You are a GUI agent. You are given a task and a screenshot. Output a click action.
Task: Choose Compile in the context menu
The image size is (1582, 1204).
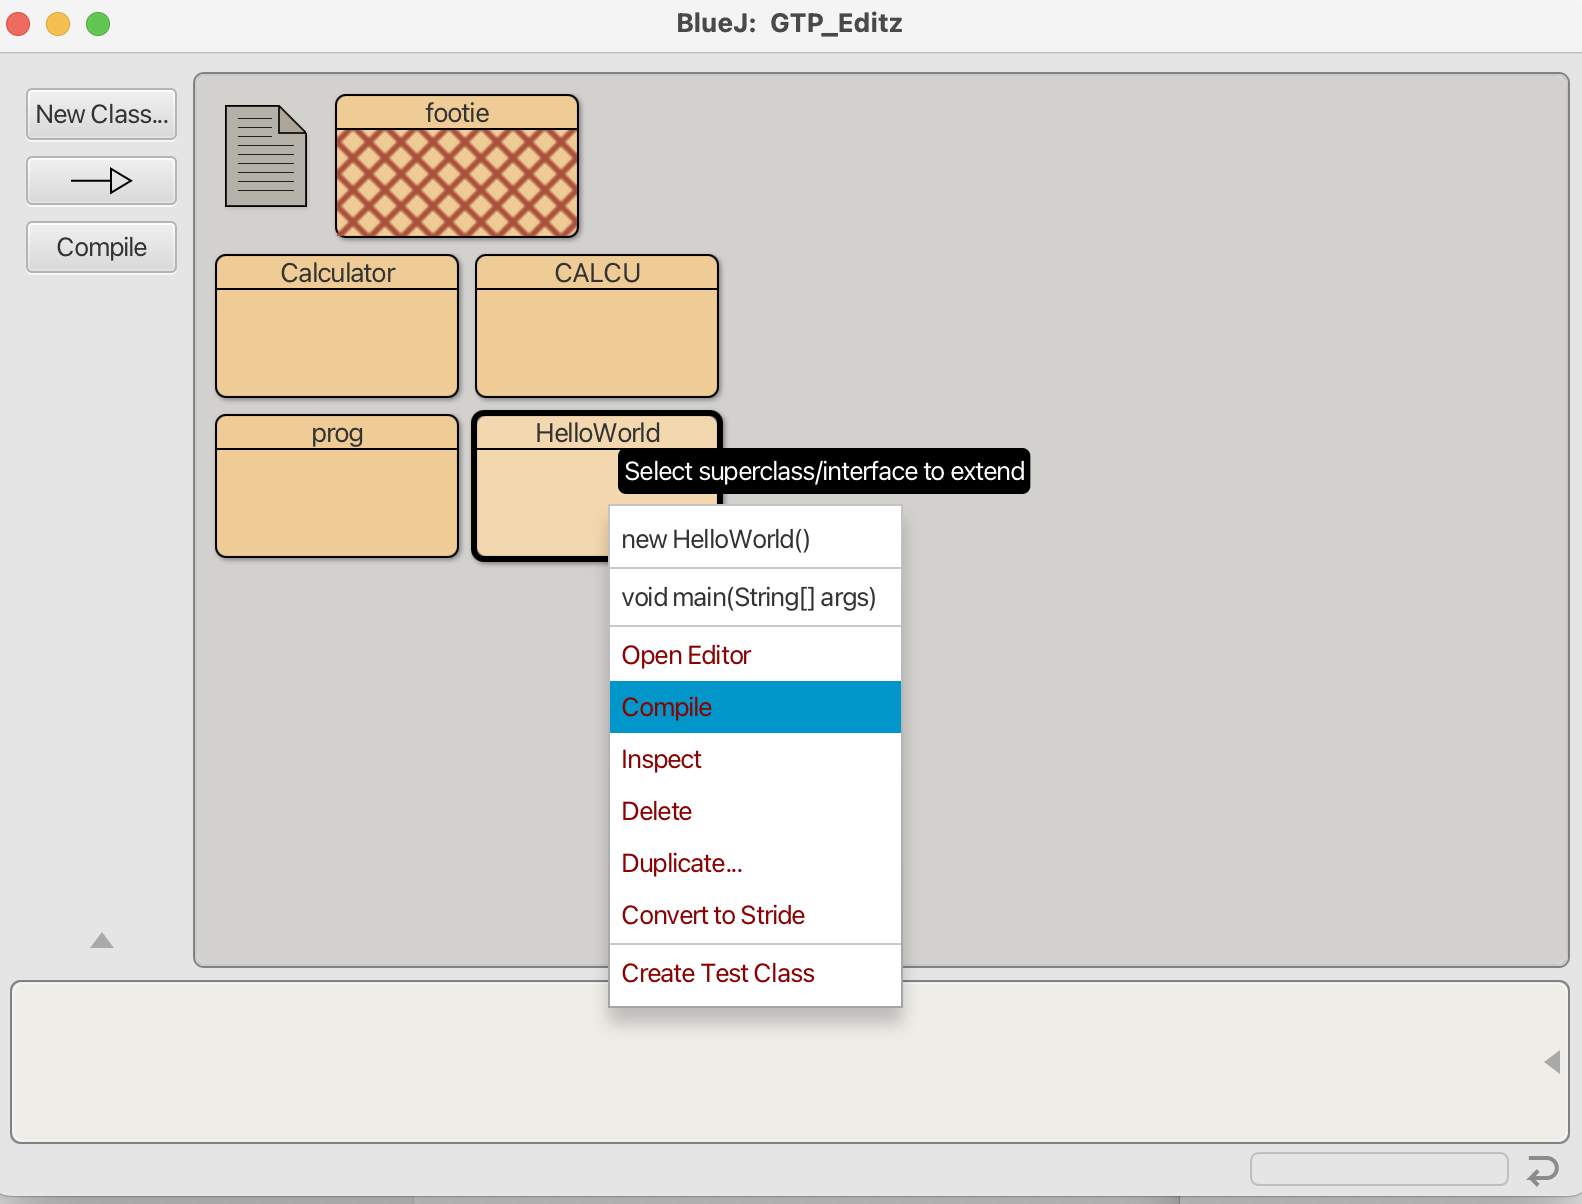755,707
